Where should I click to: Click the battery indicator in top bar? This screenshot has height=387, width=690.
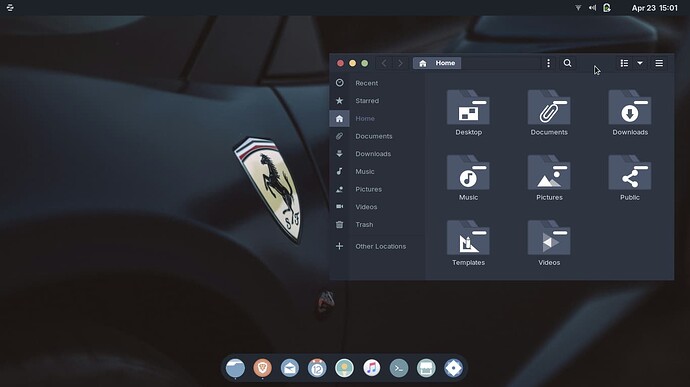coord(607,7)
